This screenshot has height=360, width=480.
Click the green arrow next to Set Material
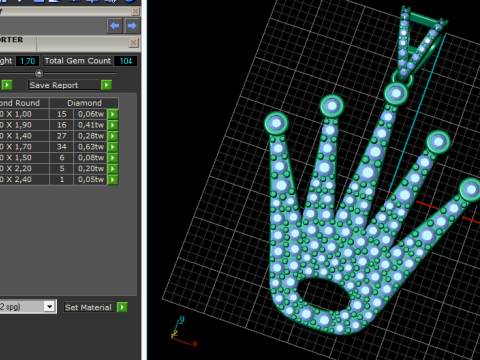pos(122,307)
